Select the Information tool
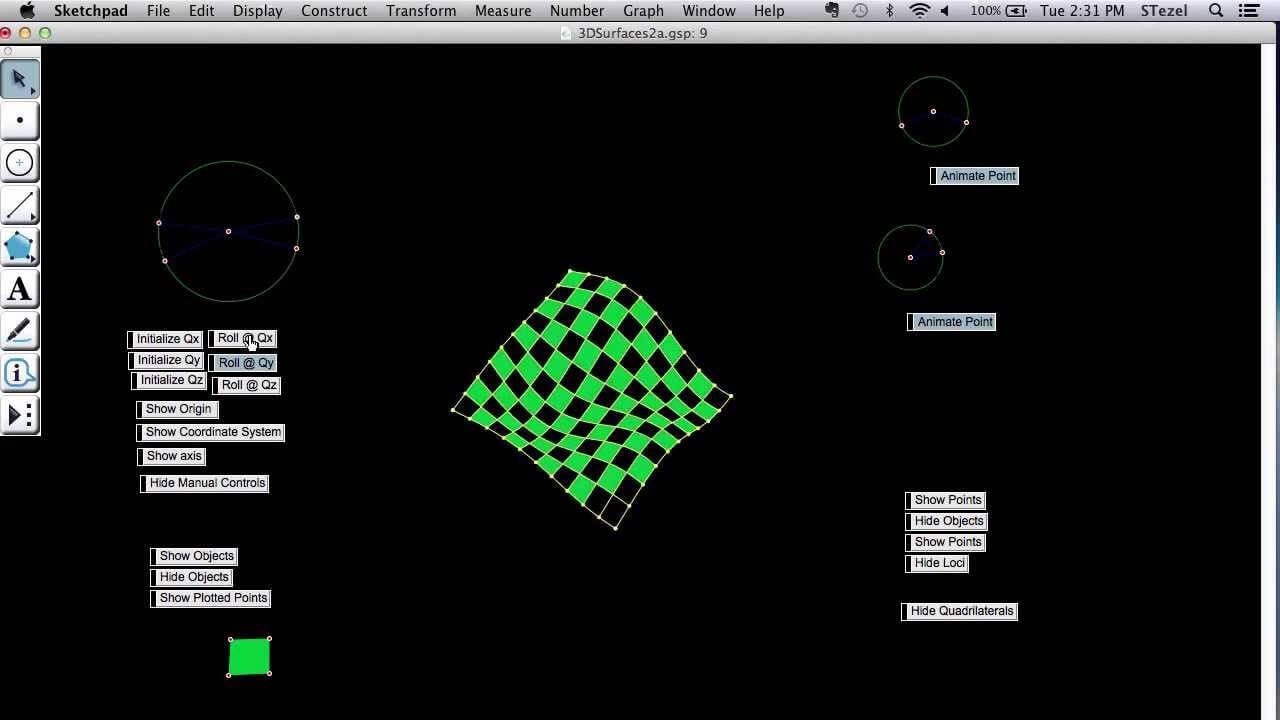 [20, 373]
